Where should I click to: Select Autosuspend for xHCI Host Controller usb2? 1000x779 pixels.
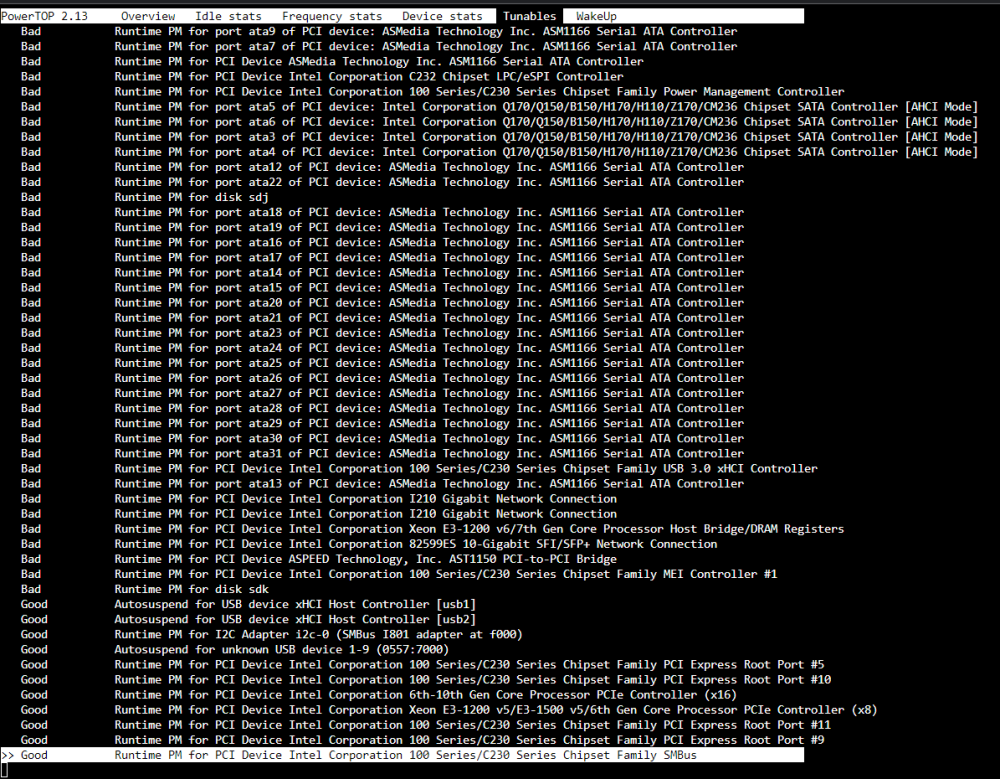coord(249,619)
